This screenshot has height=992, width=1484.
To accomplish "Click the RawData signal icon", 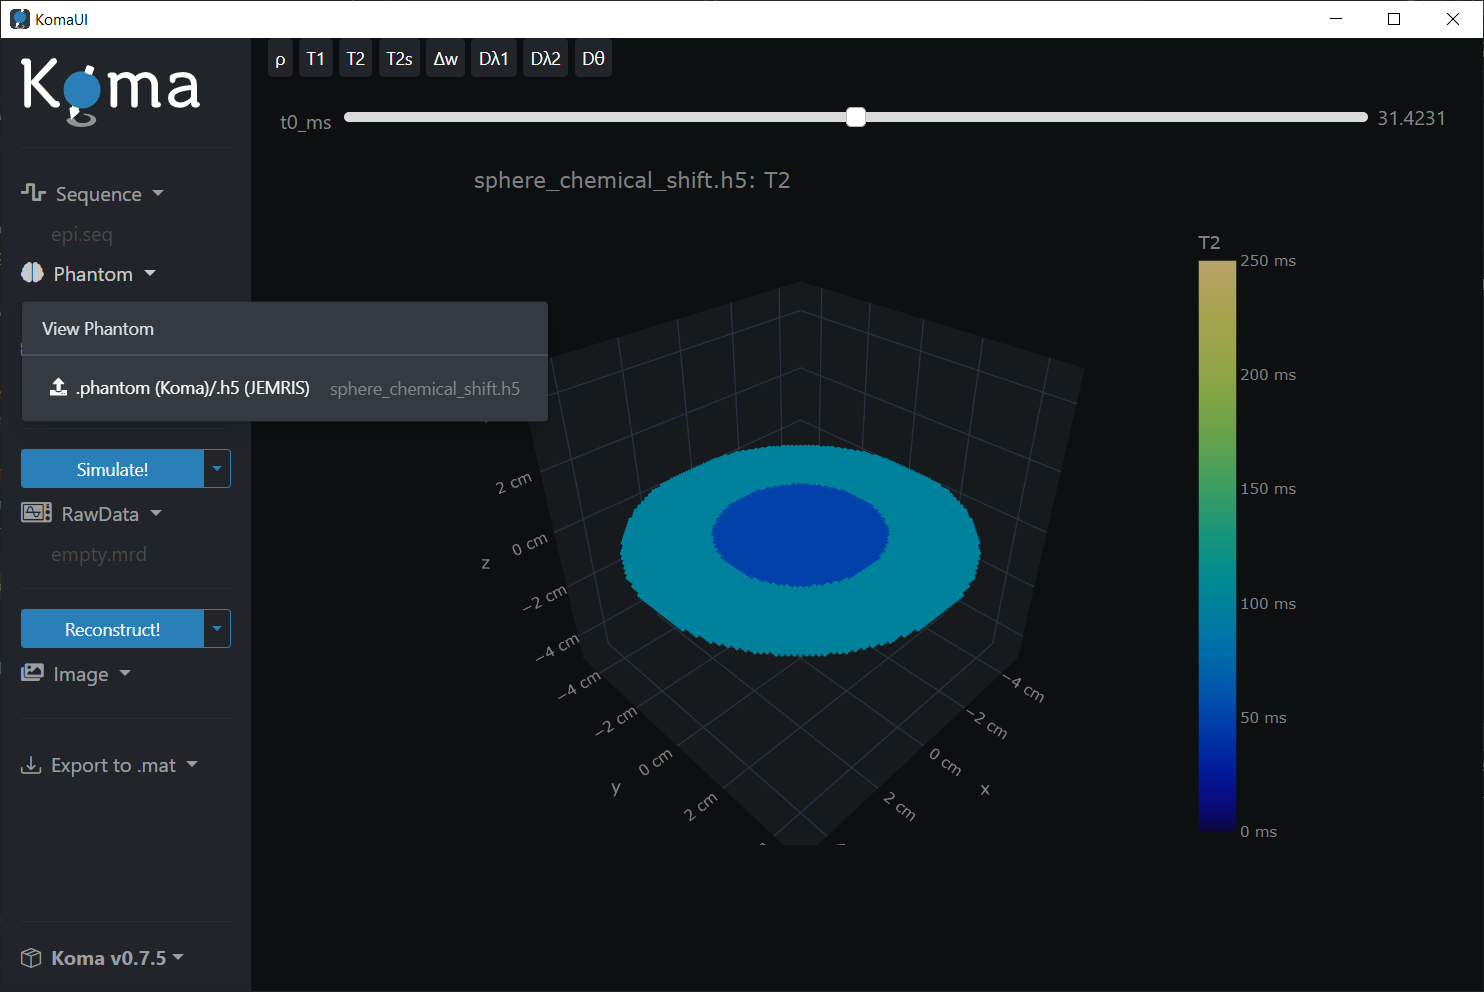I will coord(37,513).
